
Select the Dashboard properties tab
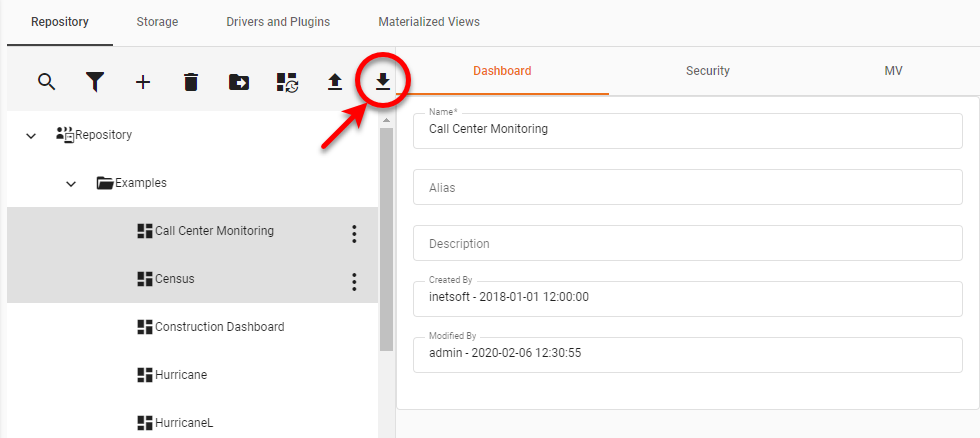(502, 71)
